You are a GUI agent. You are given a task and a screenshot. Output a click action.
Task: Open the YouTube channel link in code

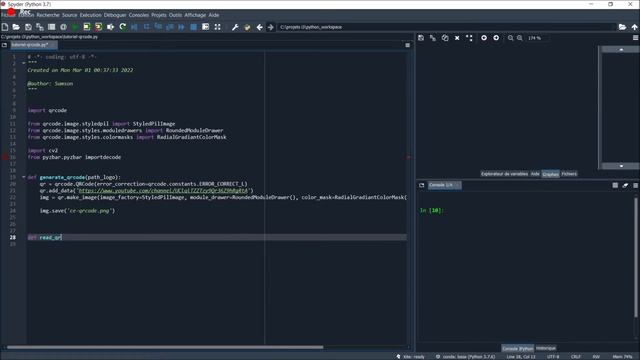(x=163, y=191)
